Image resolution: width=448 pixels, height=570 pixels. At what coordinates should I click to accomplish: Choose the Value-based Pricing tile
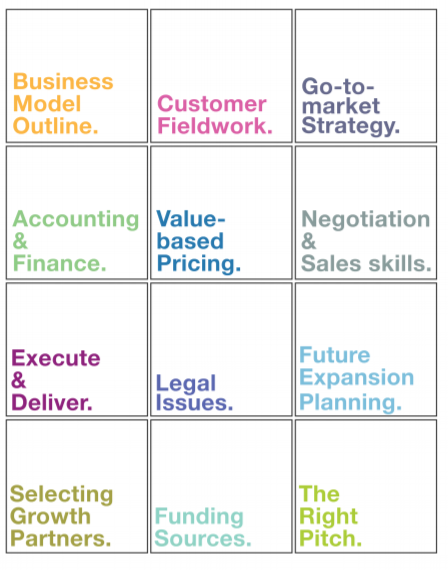[x=221, y=213]
